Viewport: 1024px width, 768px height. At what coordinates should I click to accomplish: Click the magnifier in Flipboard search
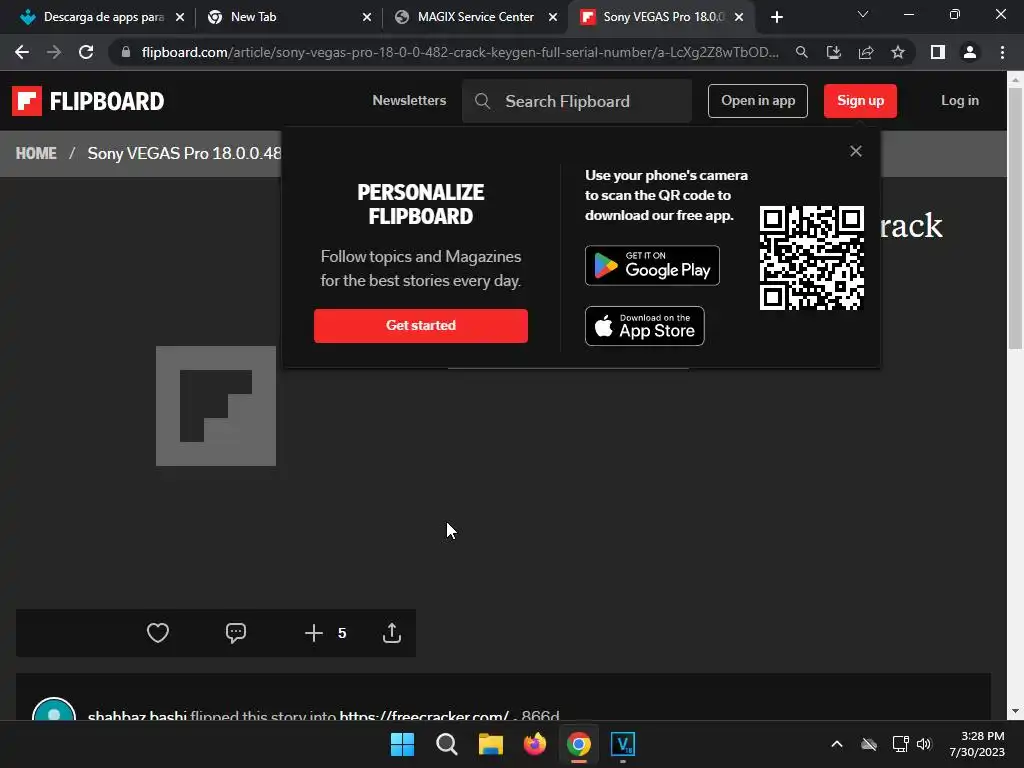[483, 101]
